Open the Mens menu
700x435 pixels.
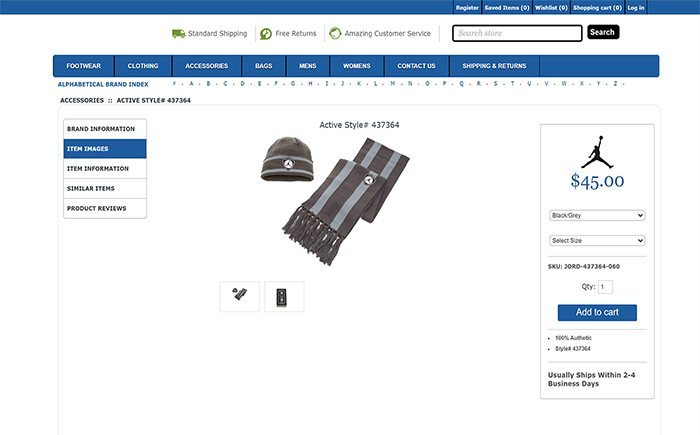pos(308,66)
